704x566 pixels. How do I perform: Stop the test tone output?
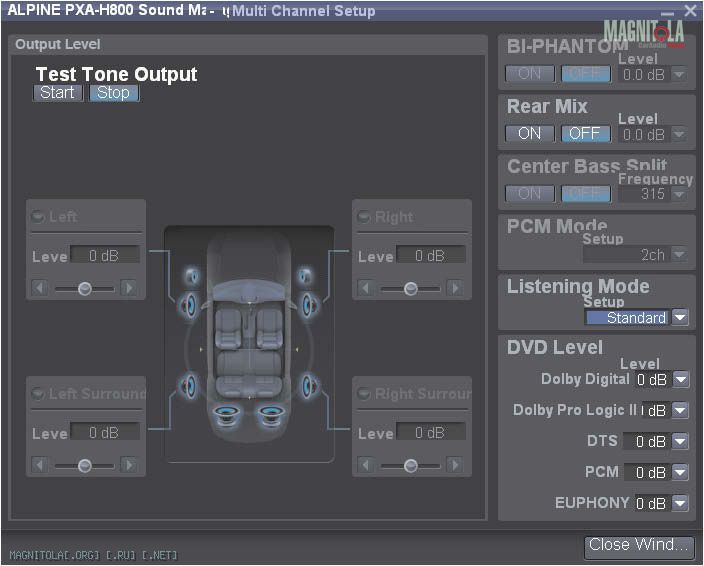(114, 93)
